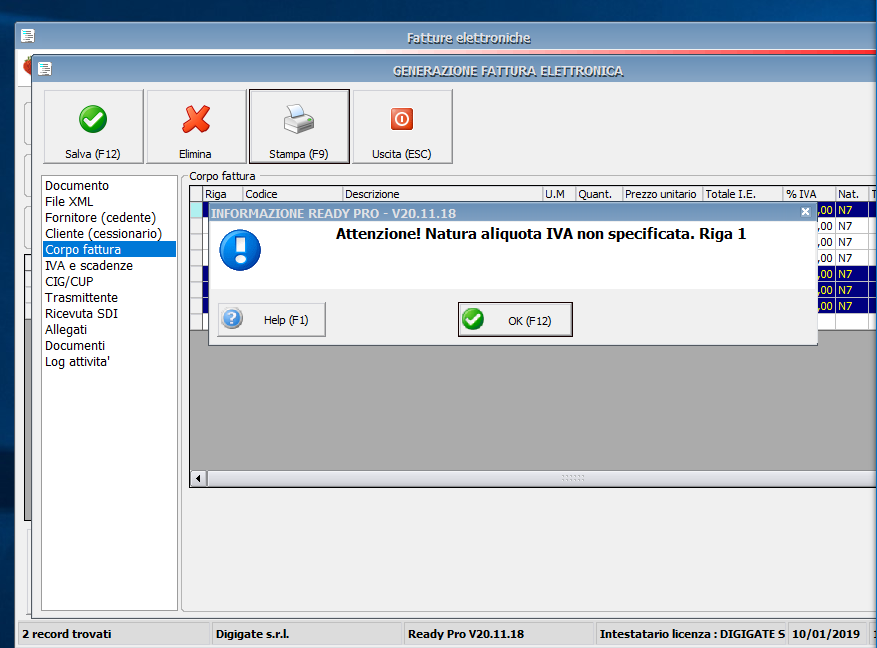Click OK (F12) in the warning dialog
This screenshot has height=648, width=877.
click(515, 320)
